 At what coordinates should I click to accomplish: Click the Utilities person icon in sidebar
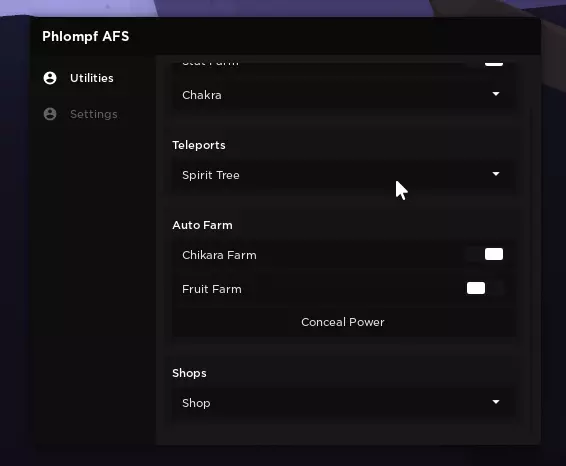click(50, 78)
